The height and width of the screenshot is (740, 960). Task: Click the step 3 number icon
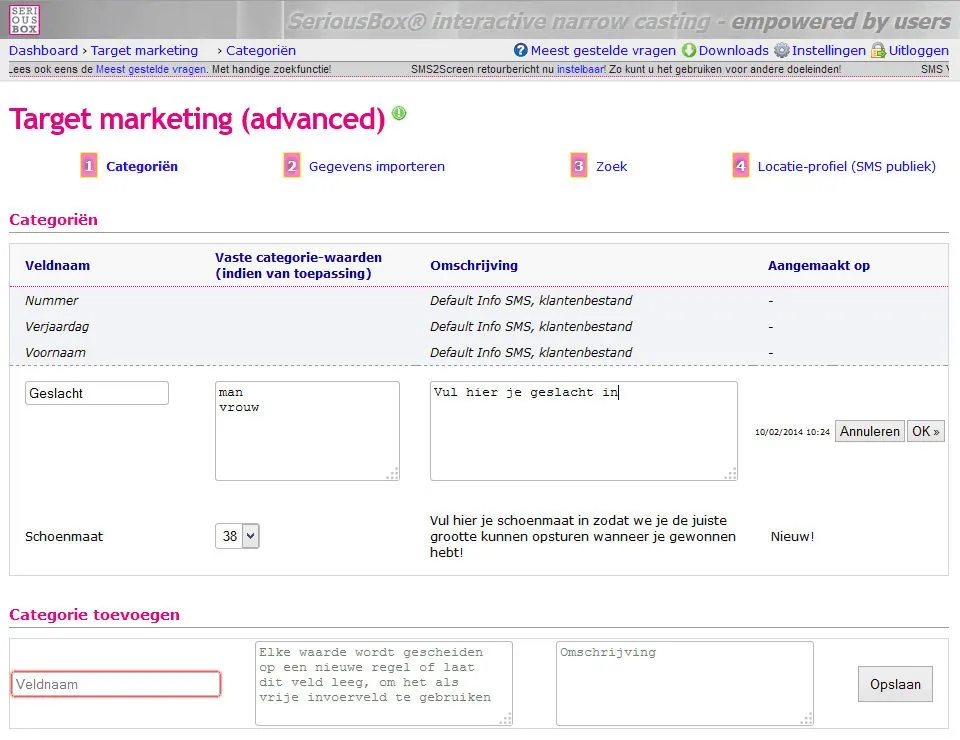pyautogui.click(x=579, y=166)
